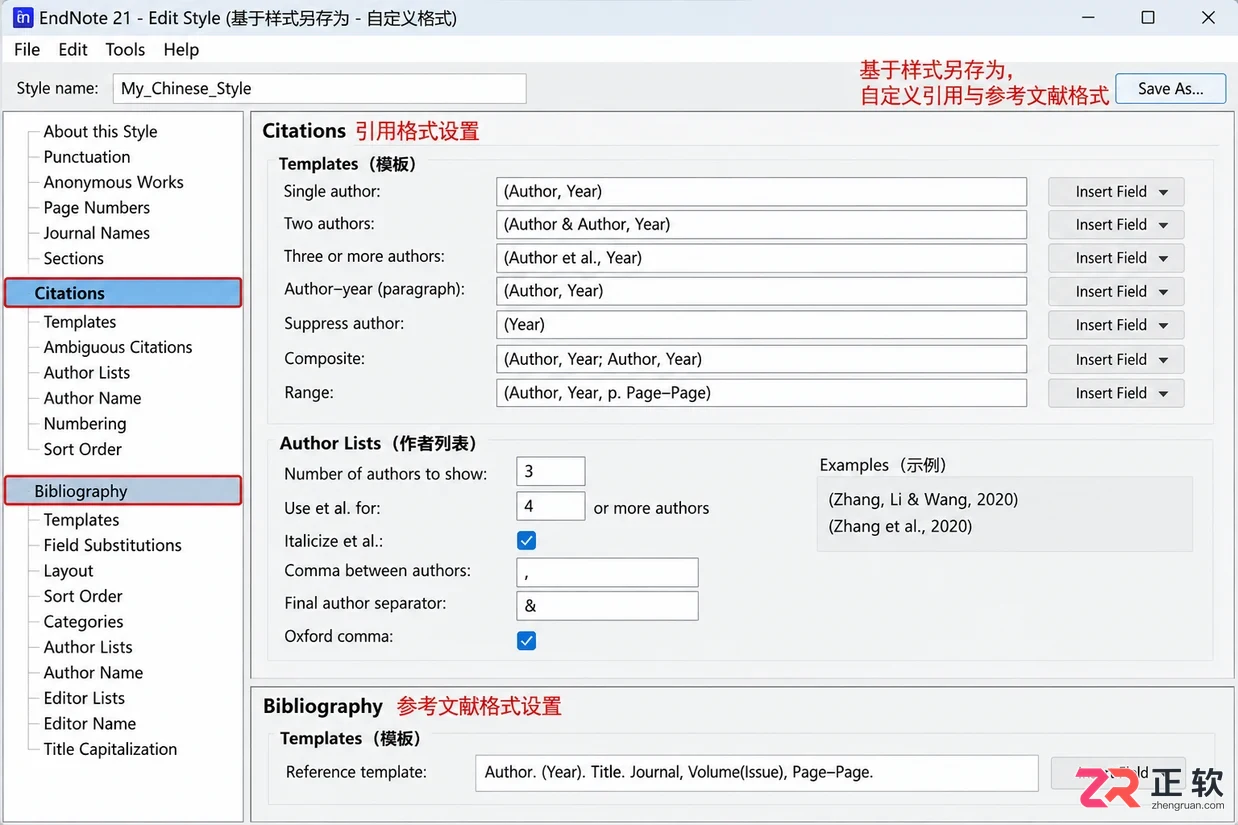Click Number of authors to show field

551,472
